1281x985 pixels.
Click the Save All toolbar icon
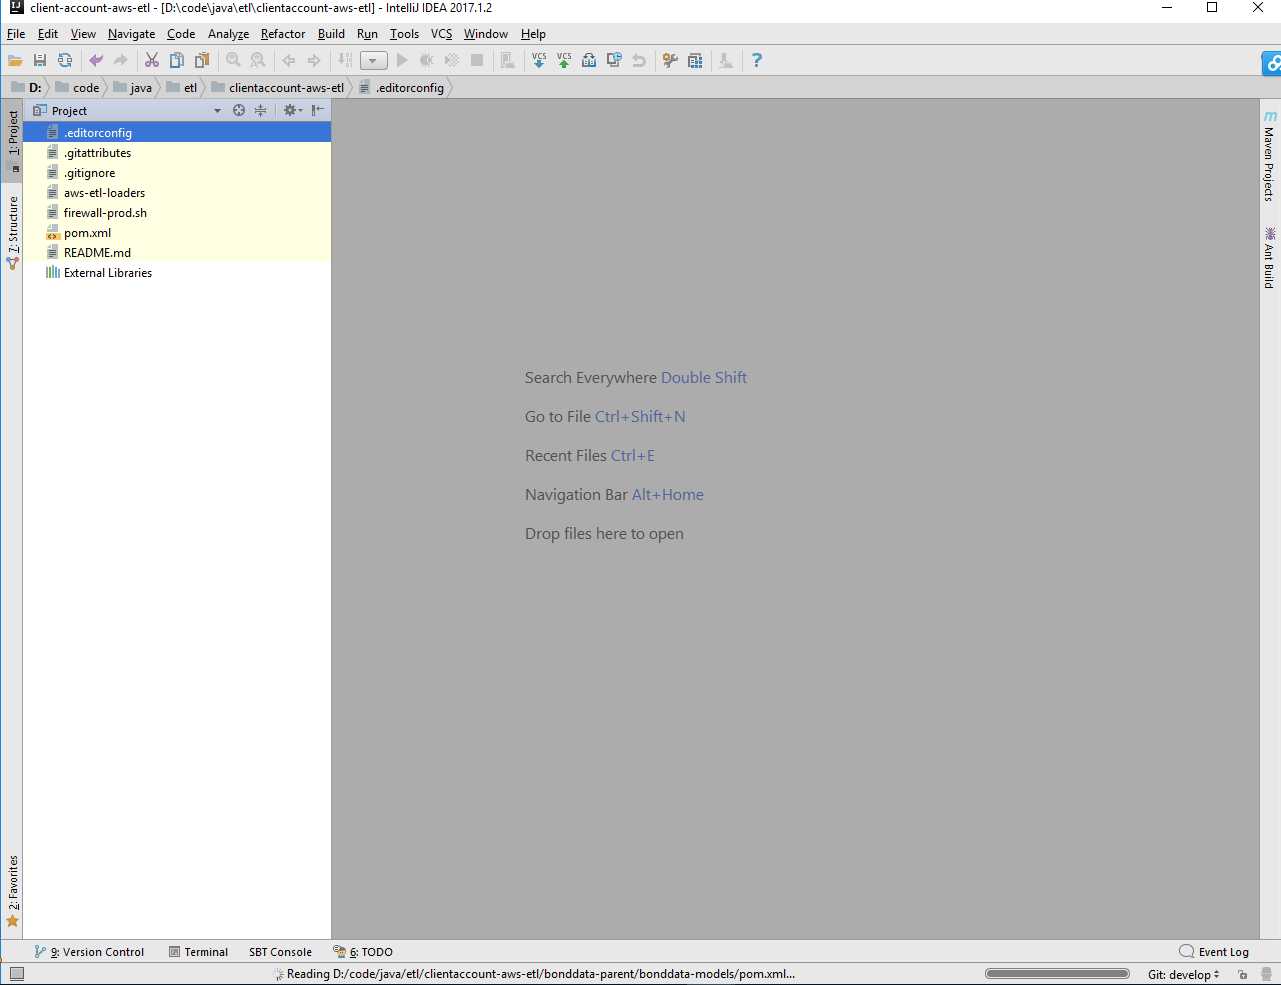click(40, 61)
